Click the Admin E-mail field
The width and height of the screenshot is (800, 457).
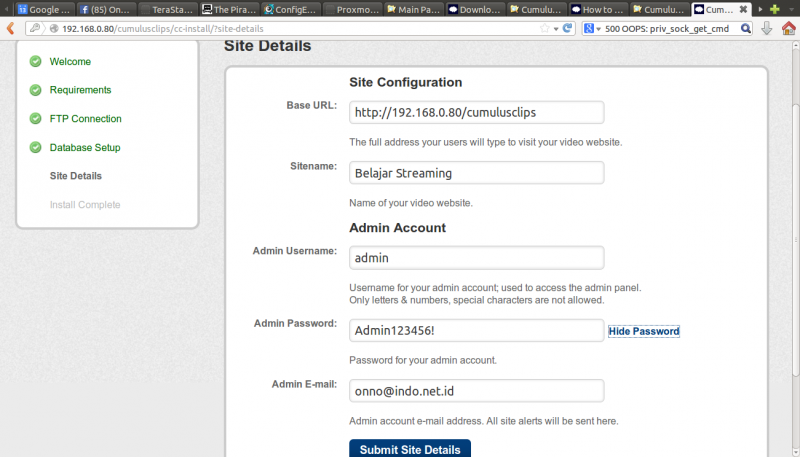click(476, 391)
